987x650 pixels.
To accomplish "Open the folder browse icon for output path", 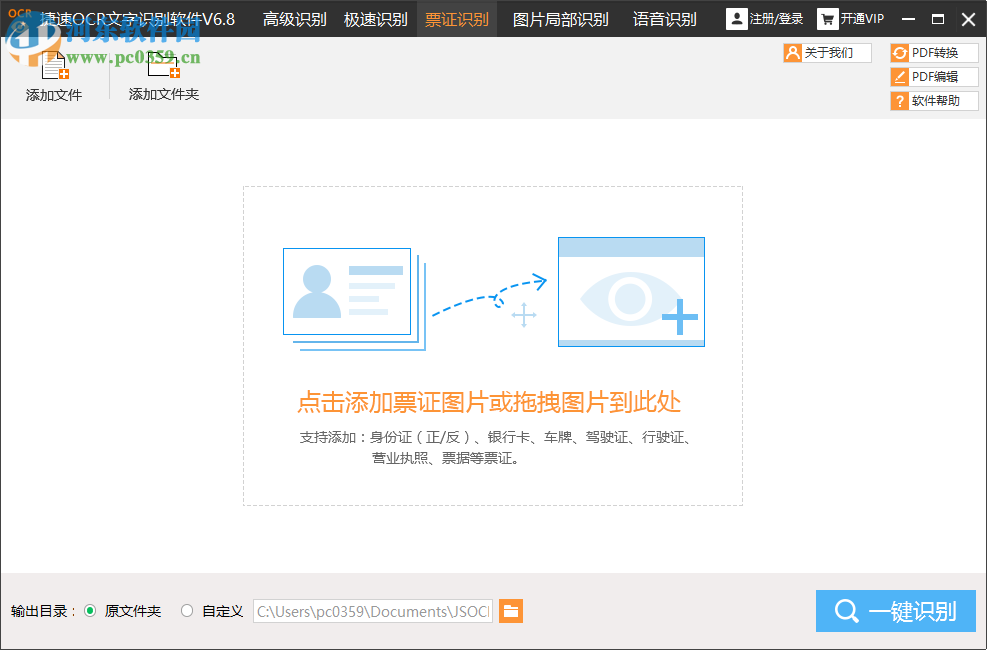I will pyautogui.click(x=510, y=611).
